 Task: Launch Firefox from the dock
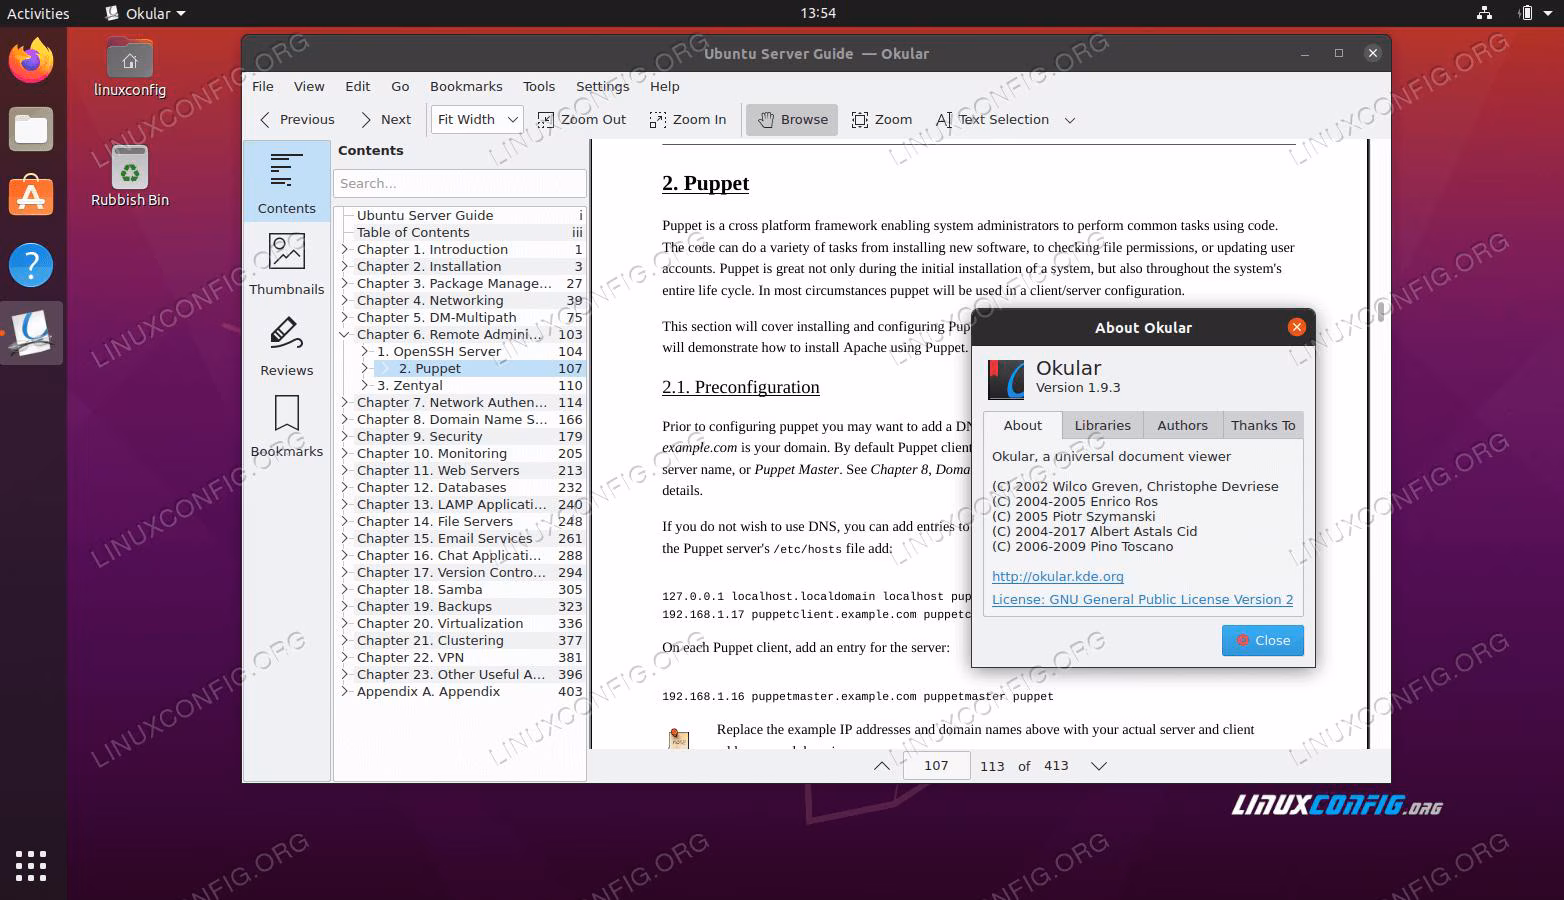31,61
